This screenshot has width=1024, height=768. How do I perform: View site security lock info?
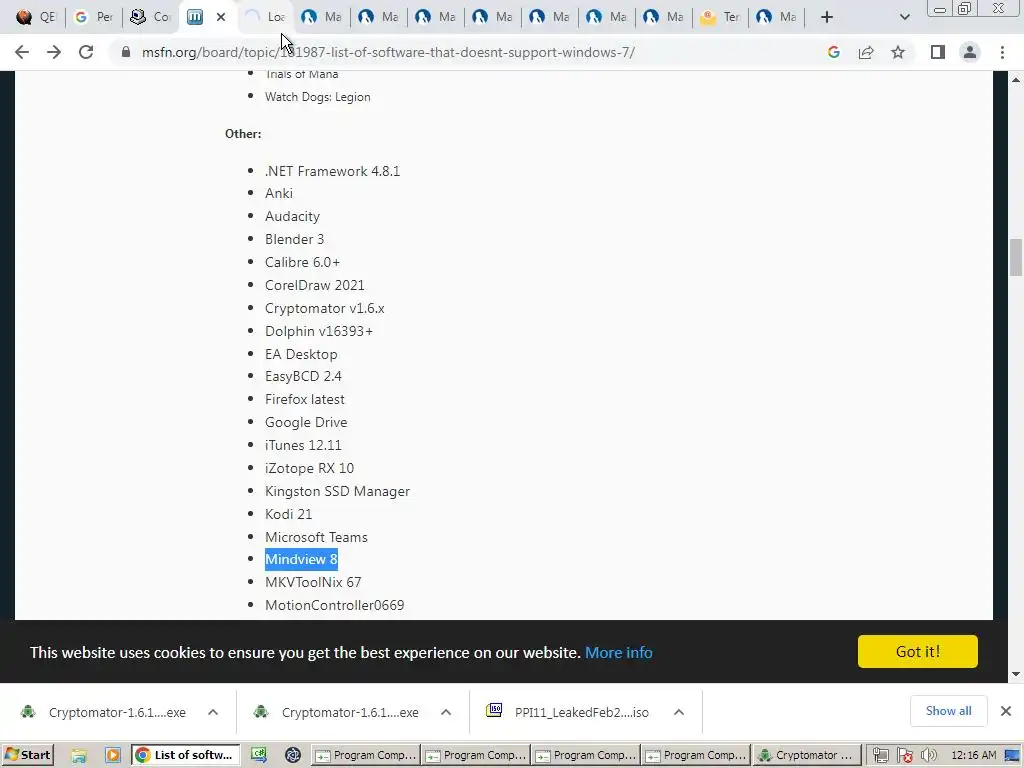(x=126, y=52)
